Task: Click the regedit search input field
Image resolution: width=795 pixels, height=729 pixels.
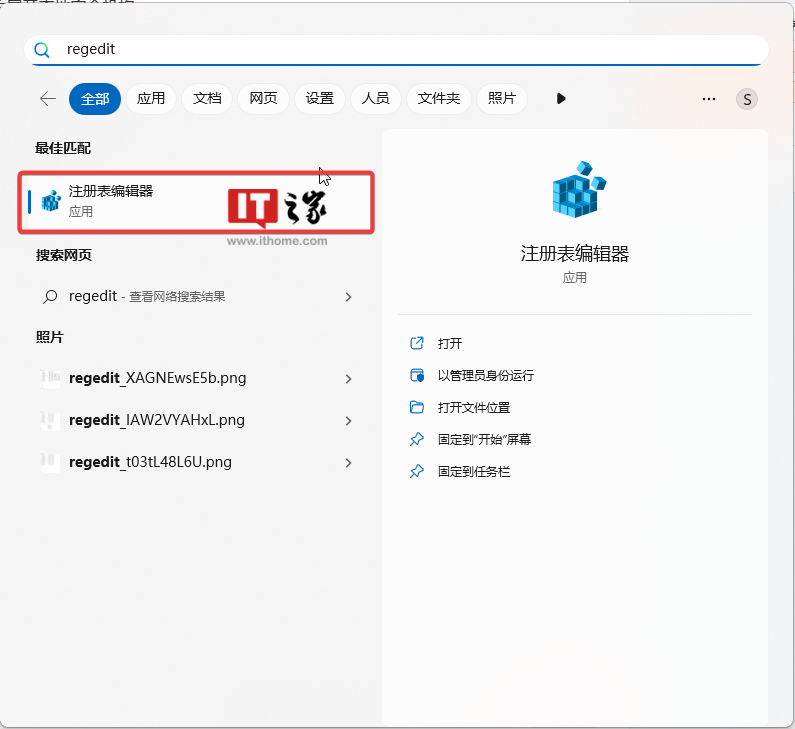Action: click(x=400, y=50)
